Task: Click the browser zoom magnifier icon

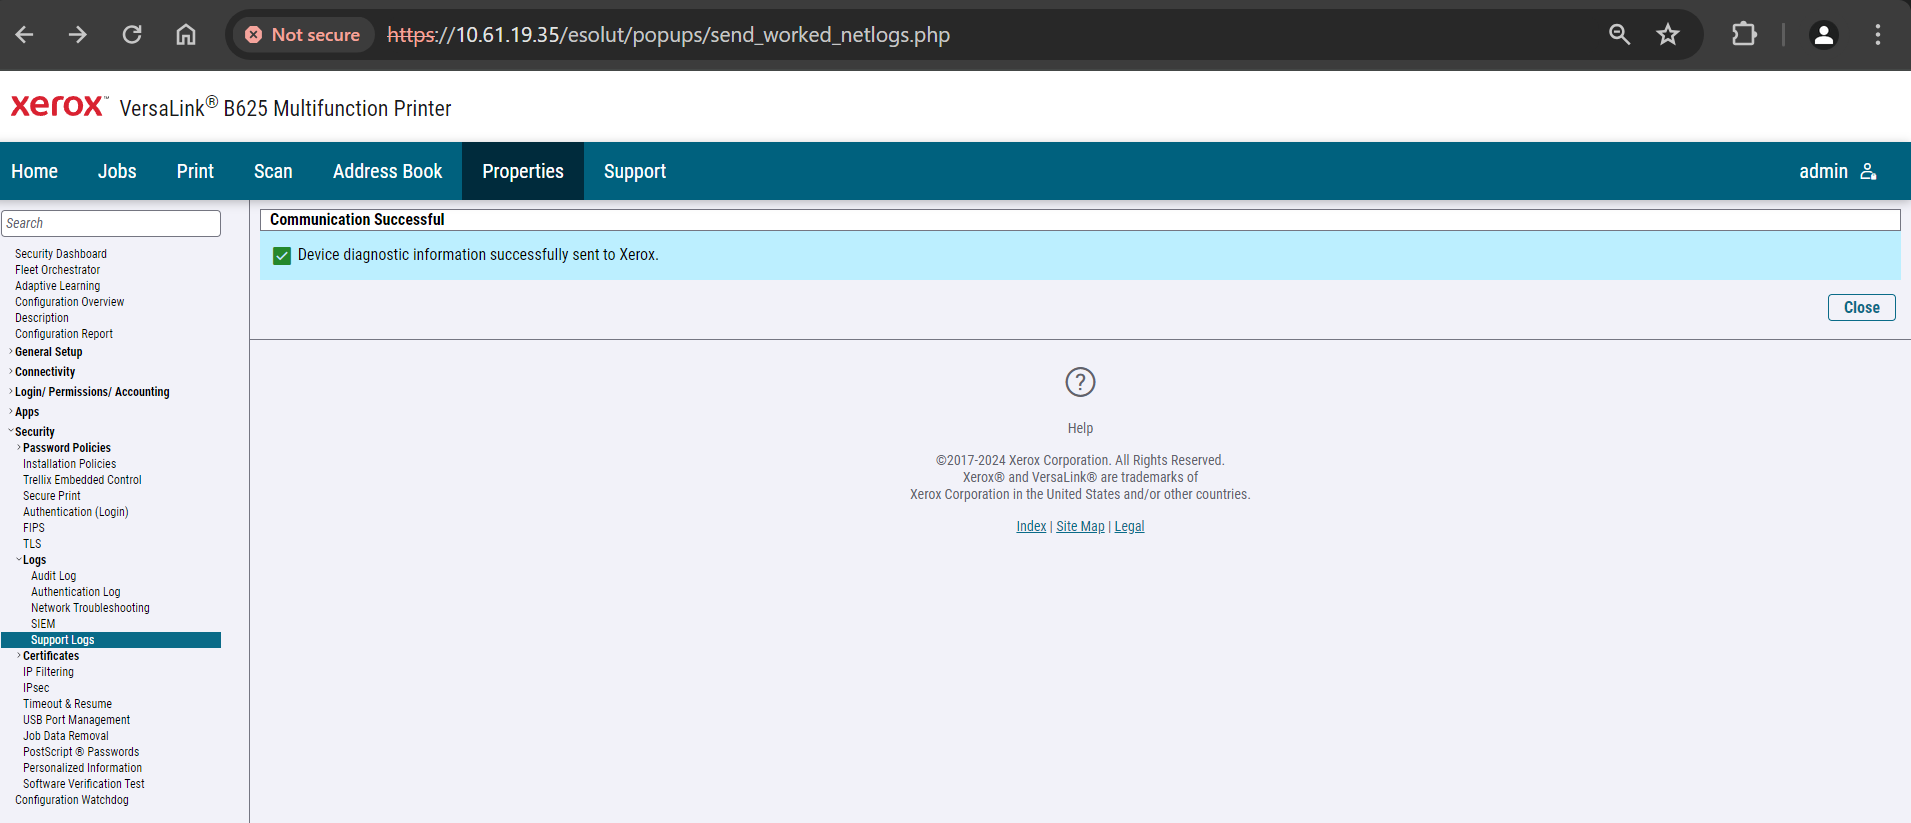Action: tap(1619, 35)
